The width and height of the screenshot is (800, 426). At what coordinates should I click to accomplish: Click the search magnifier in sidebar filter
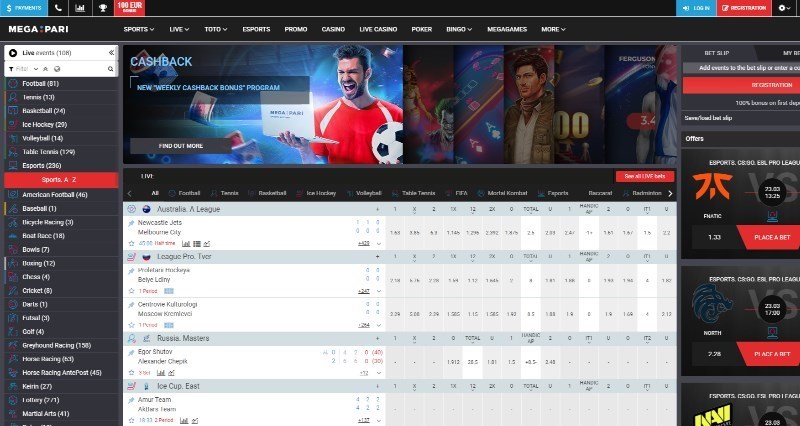click(x=110, y=69)
